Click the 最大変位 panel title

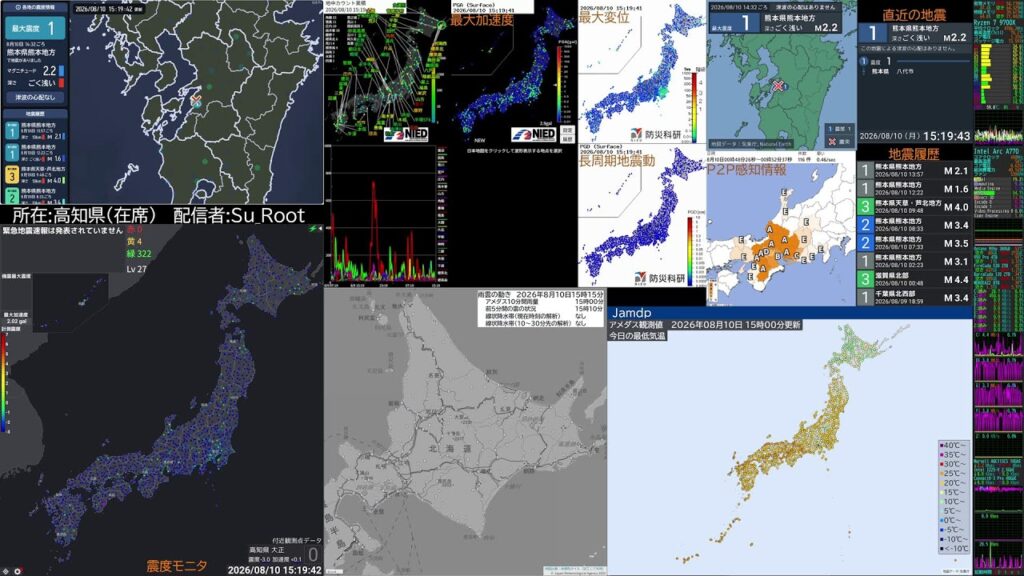tap(604, 18)
